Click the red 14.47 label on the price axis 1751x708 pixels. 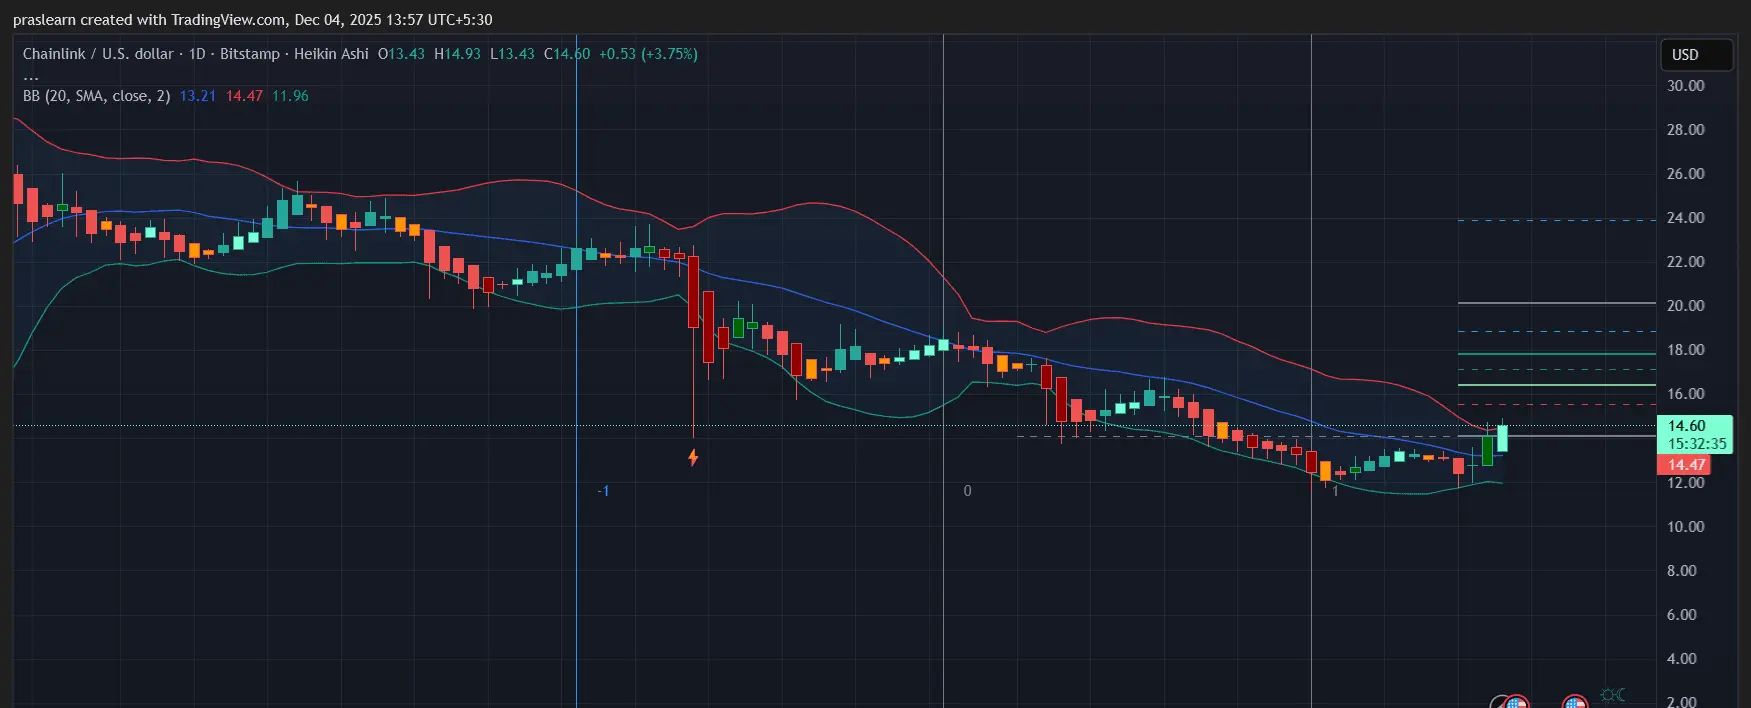[1686, 465]
